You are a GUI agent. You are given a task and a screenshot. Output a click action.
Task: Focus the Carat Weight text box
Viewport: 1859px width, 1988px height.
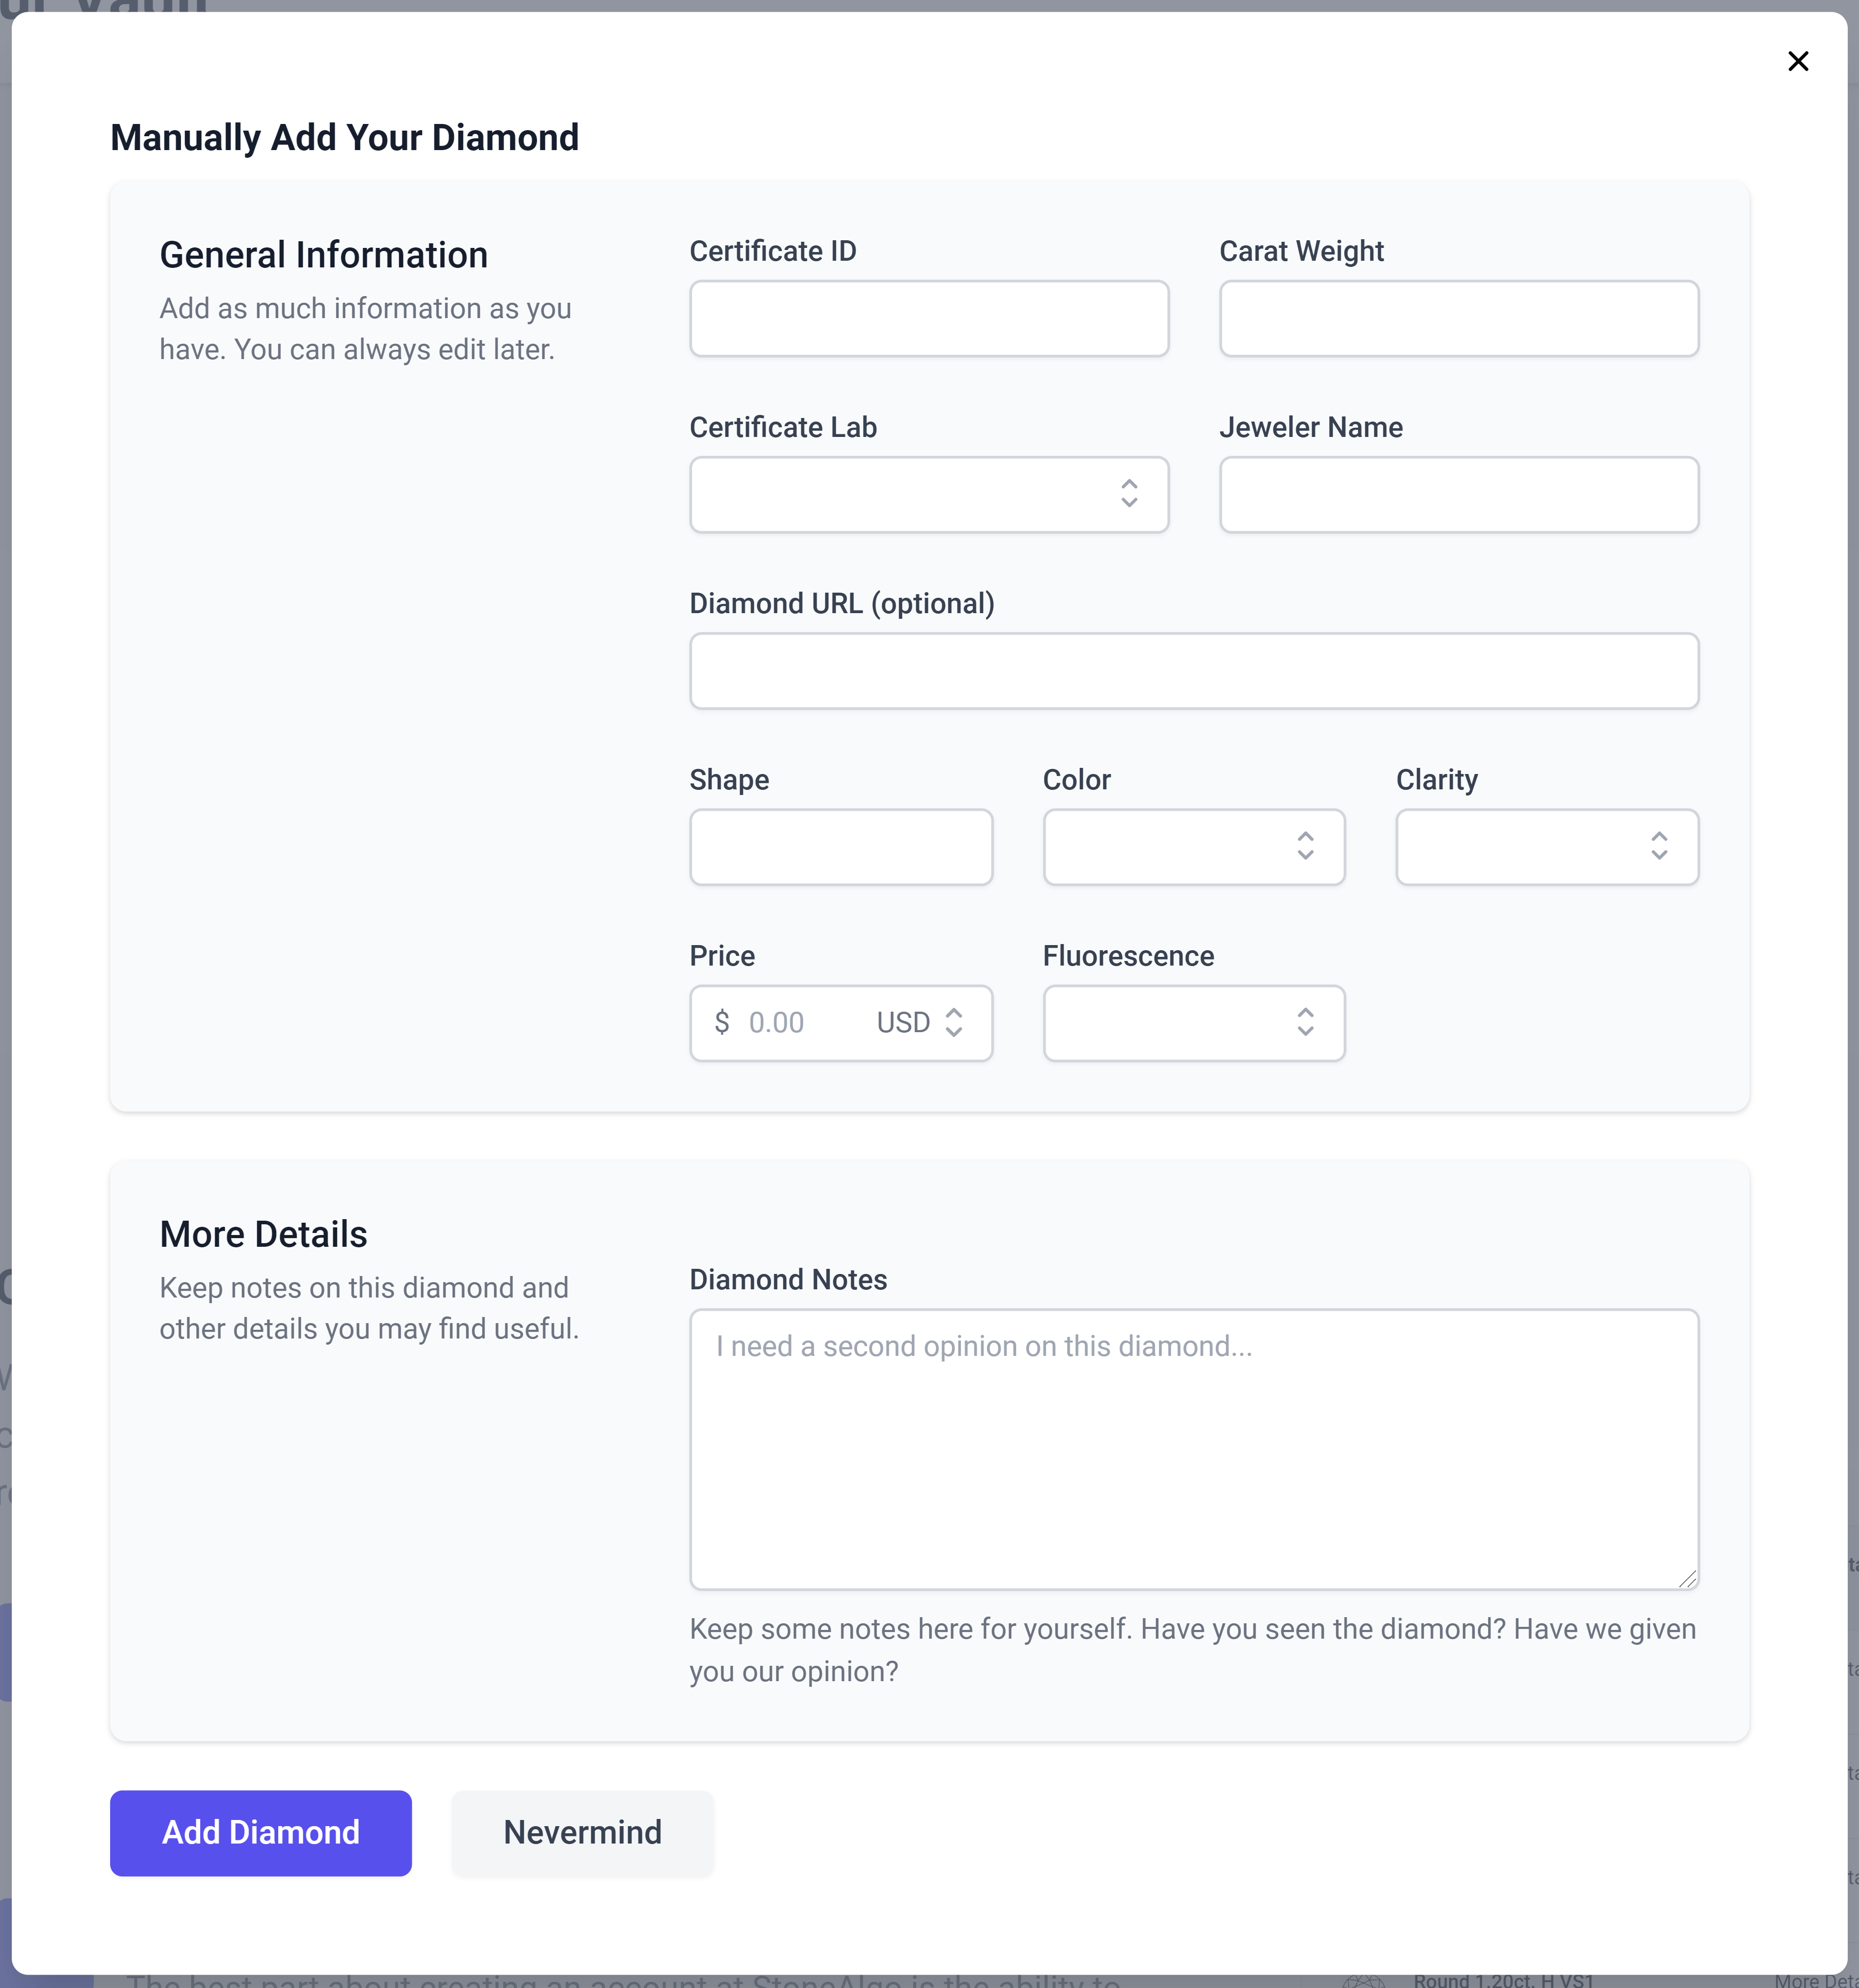point(1458,319)
